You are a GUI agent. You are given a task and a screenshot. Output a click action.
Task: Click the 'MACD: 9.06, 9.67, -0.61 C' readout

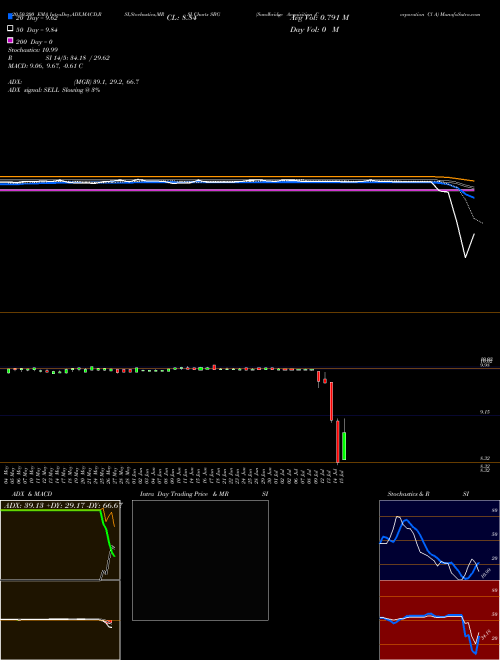click(x=45, y=66)
